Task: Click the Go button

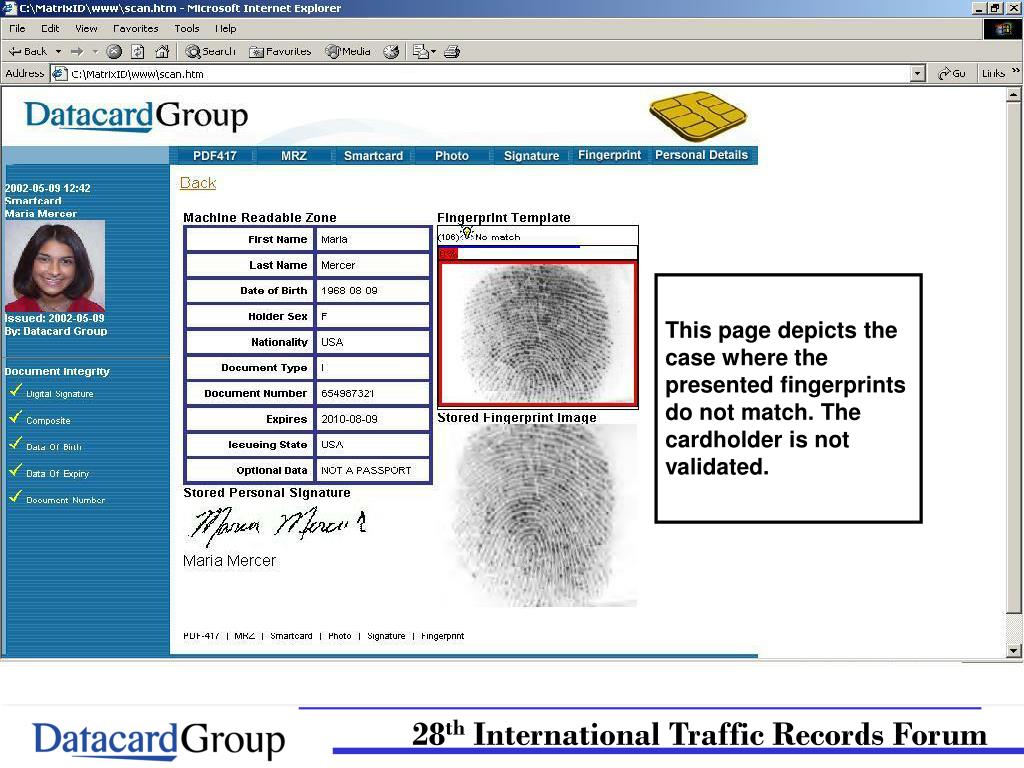Action: click(x=952, y=74)
